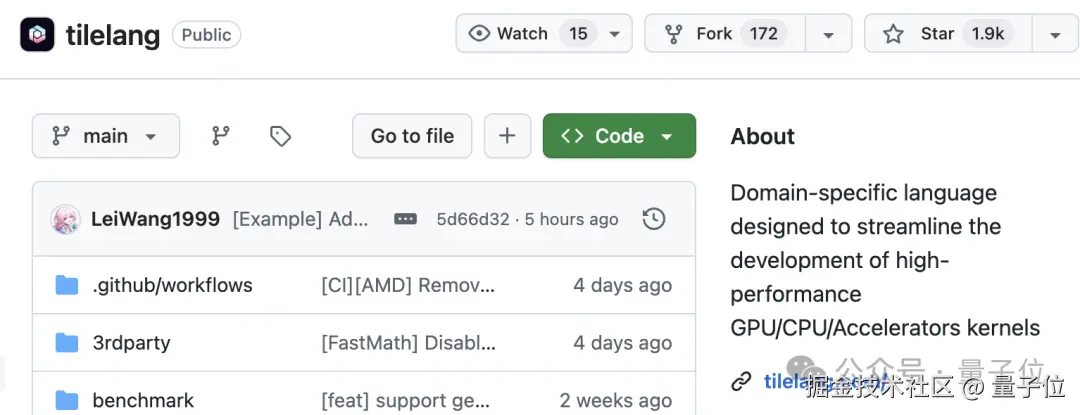Open commit 5d66d32 link

pos(473,219)
